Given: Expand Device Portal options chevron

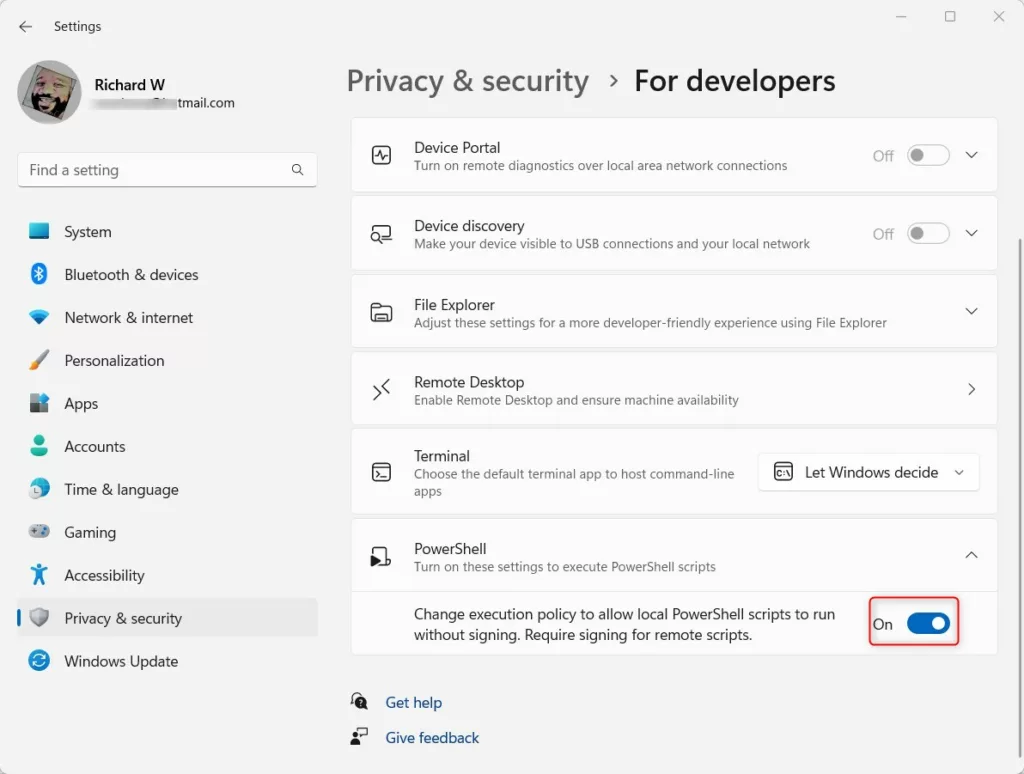Looking at the screenshot, I should click(972, 155).
